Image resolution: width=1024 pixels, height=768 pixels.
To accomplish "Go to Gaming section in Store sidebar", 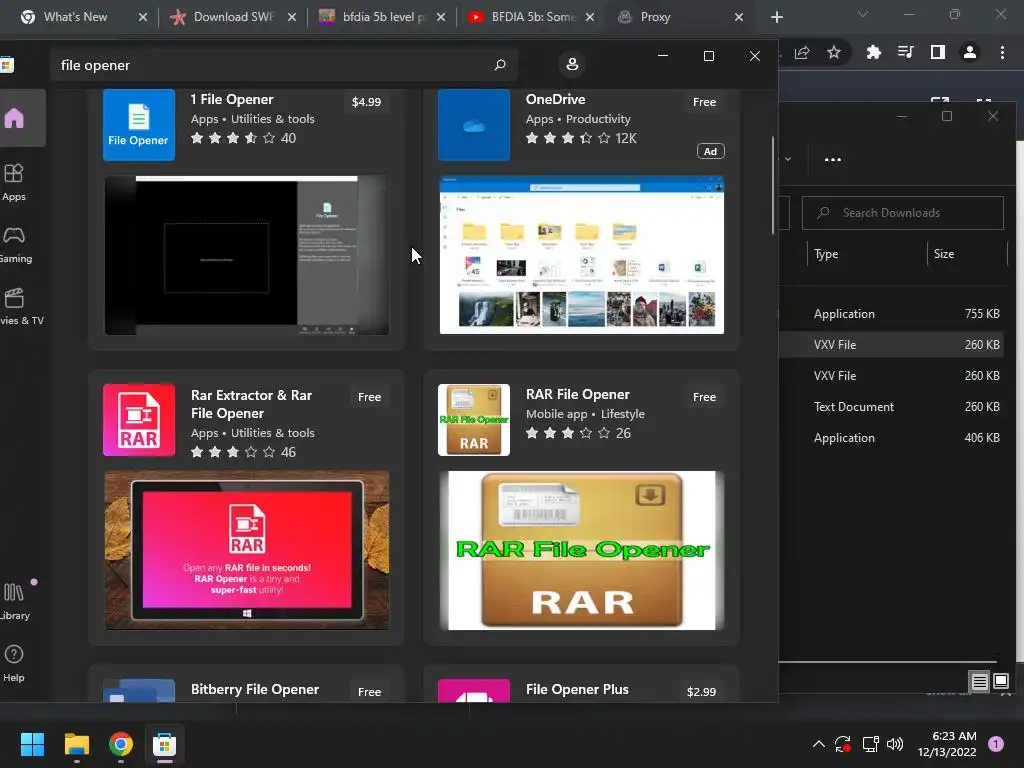I will 14,245.
